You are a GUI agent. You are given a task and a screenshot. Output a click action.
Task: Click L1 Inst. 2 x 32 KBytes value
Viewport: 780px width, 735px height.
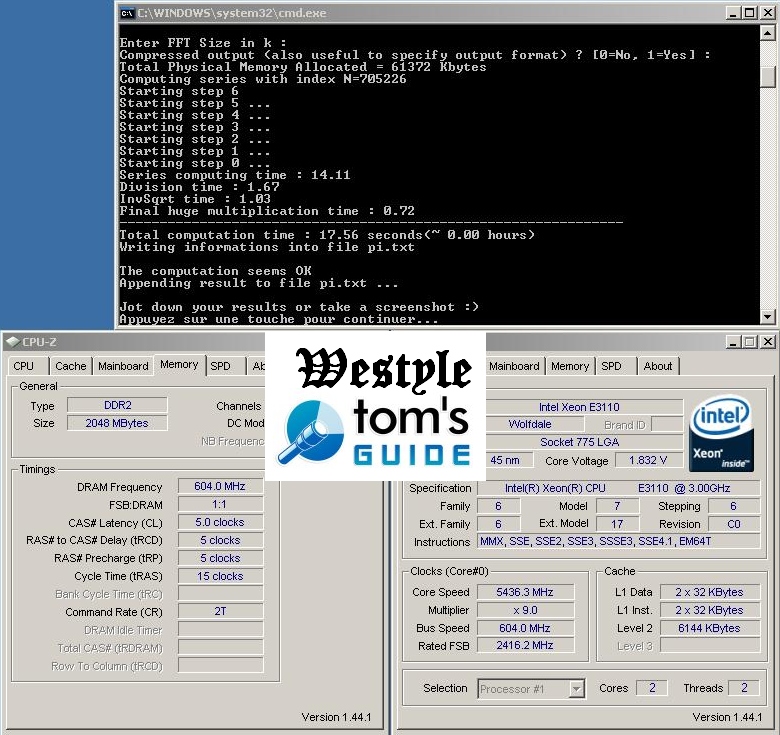point(710,610)
